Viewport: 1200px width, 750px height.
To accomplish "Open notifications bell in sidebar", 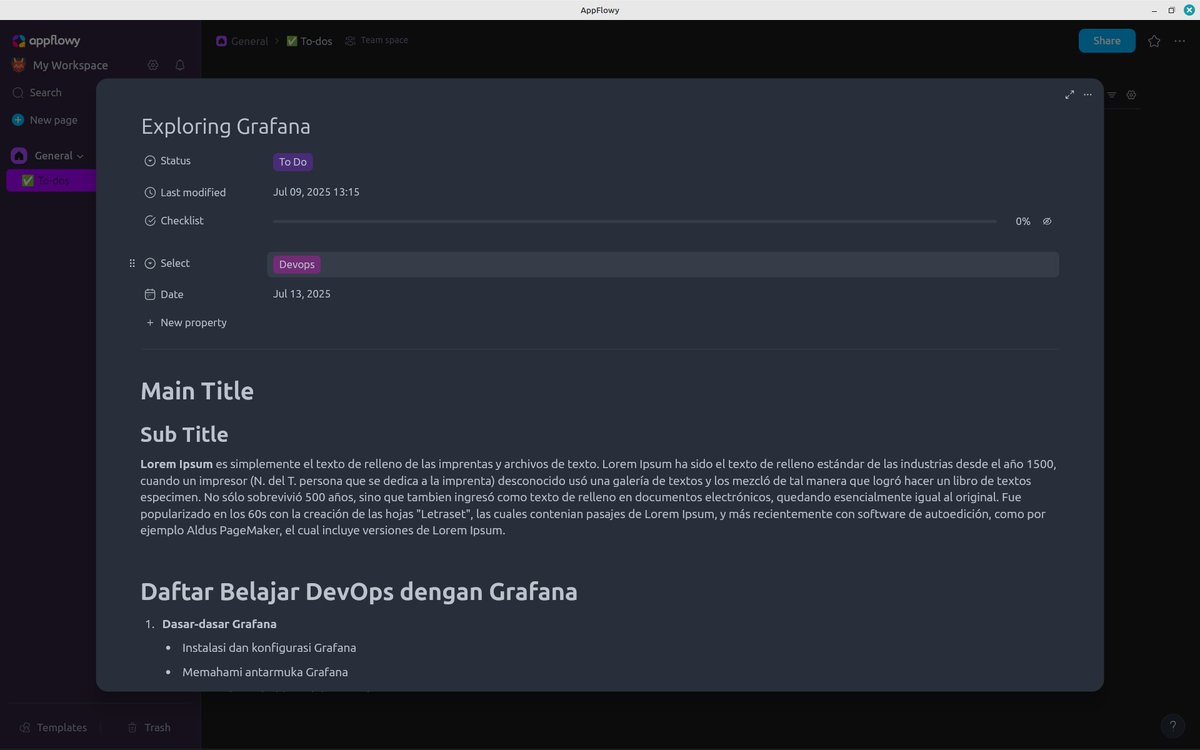I will [180, 65].
